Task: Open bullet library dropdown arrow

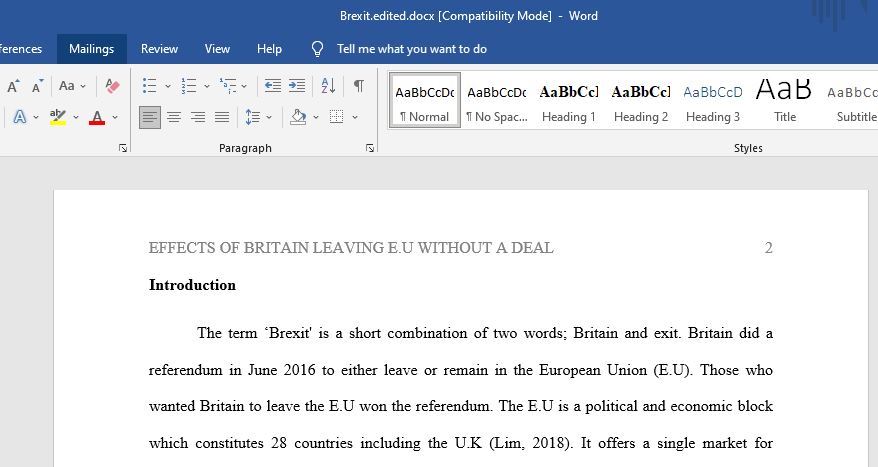Action: (167, 86)
